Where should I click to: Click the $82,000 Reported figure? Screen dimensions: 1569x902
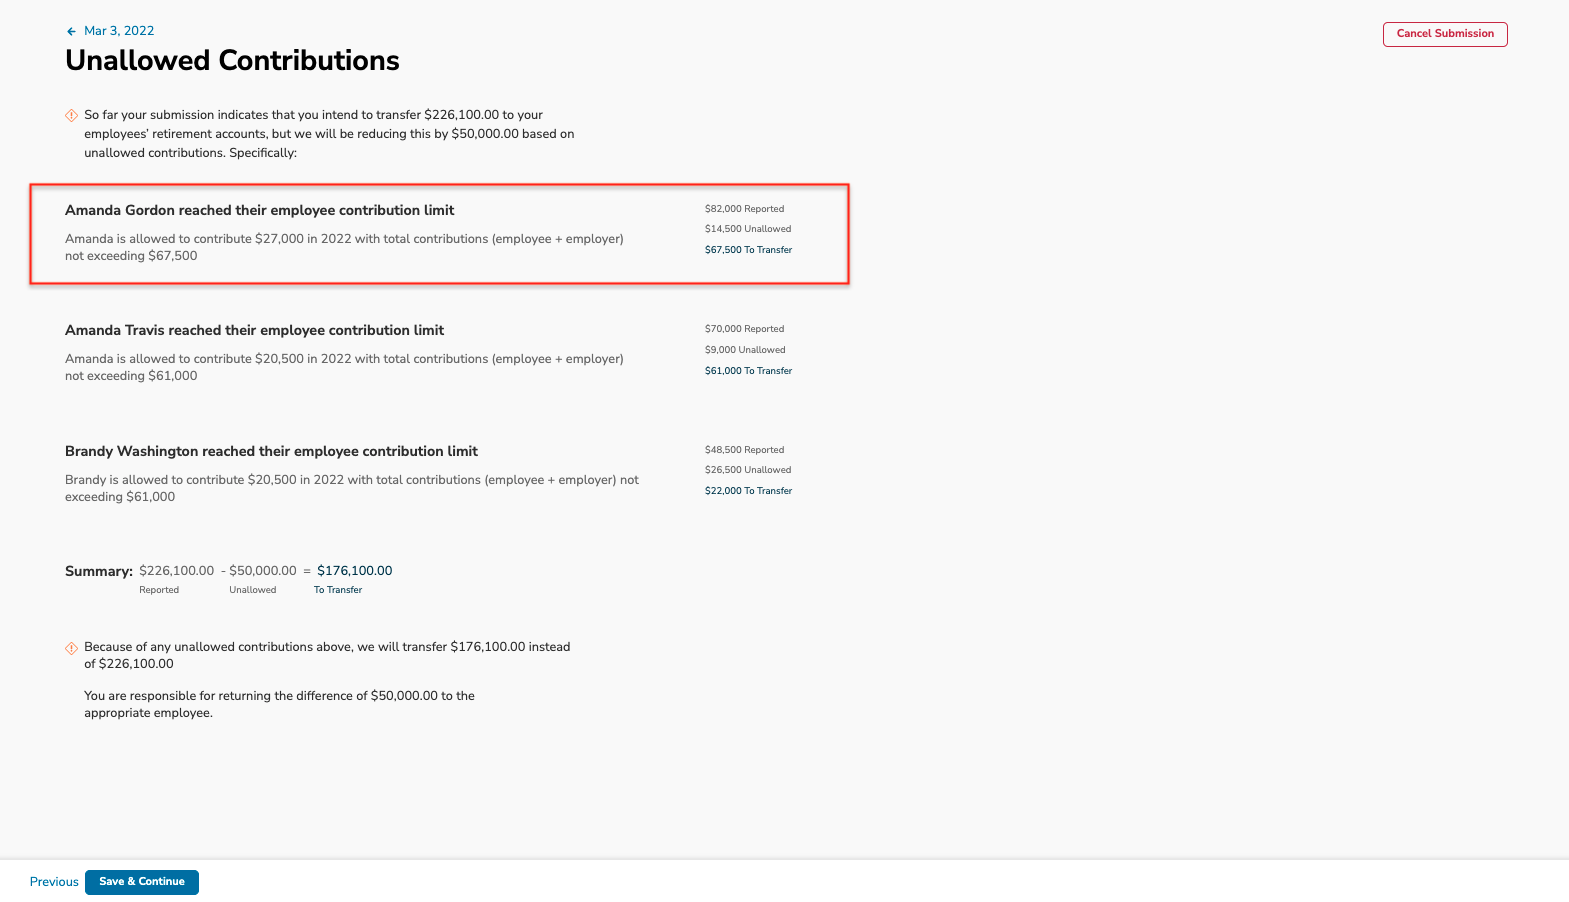click(x=744, y=209)
